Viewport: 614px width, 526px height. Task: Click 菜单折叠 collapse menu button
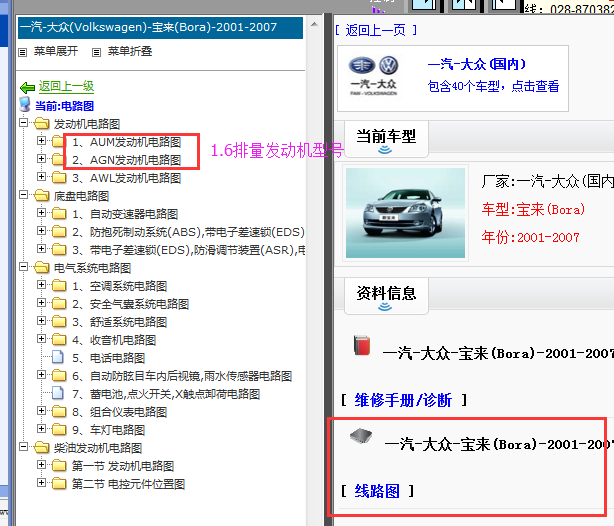130,51
